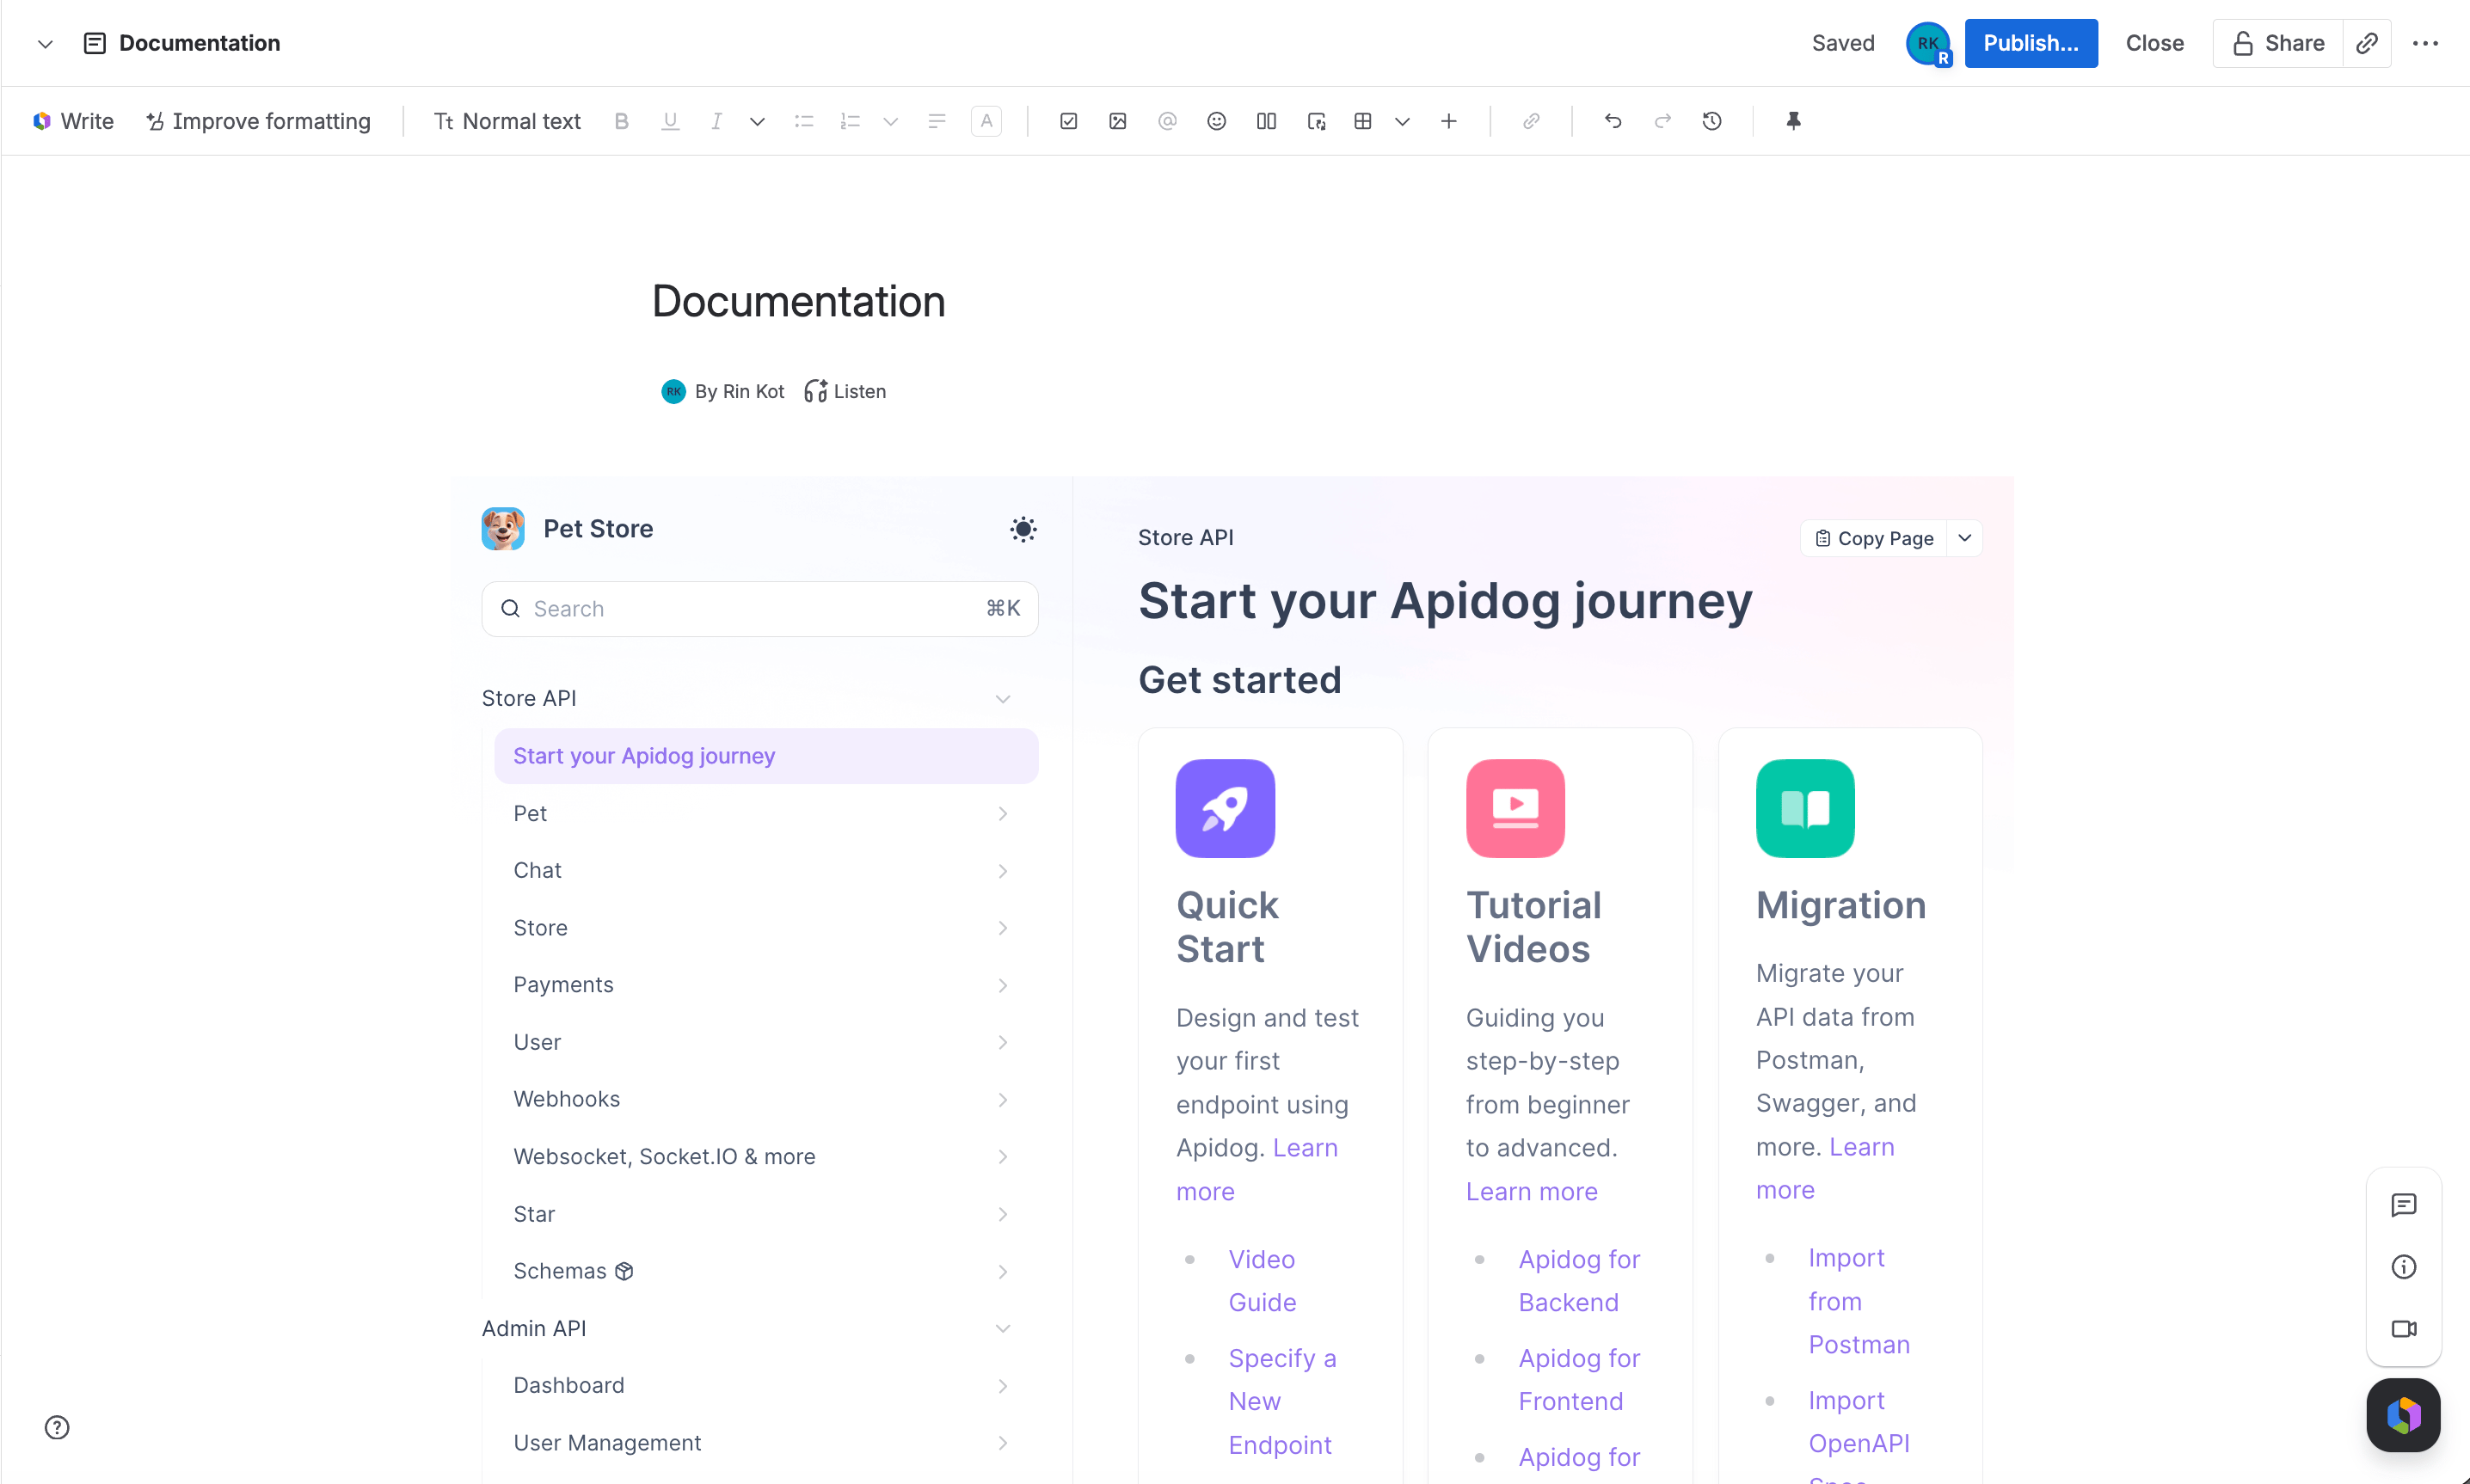Redo the last edit
The image size is (2470, 1484).
[x=1662, y=121]
